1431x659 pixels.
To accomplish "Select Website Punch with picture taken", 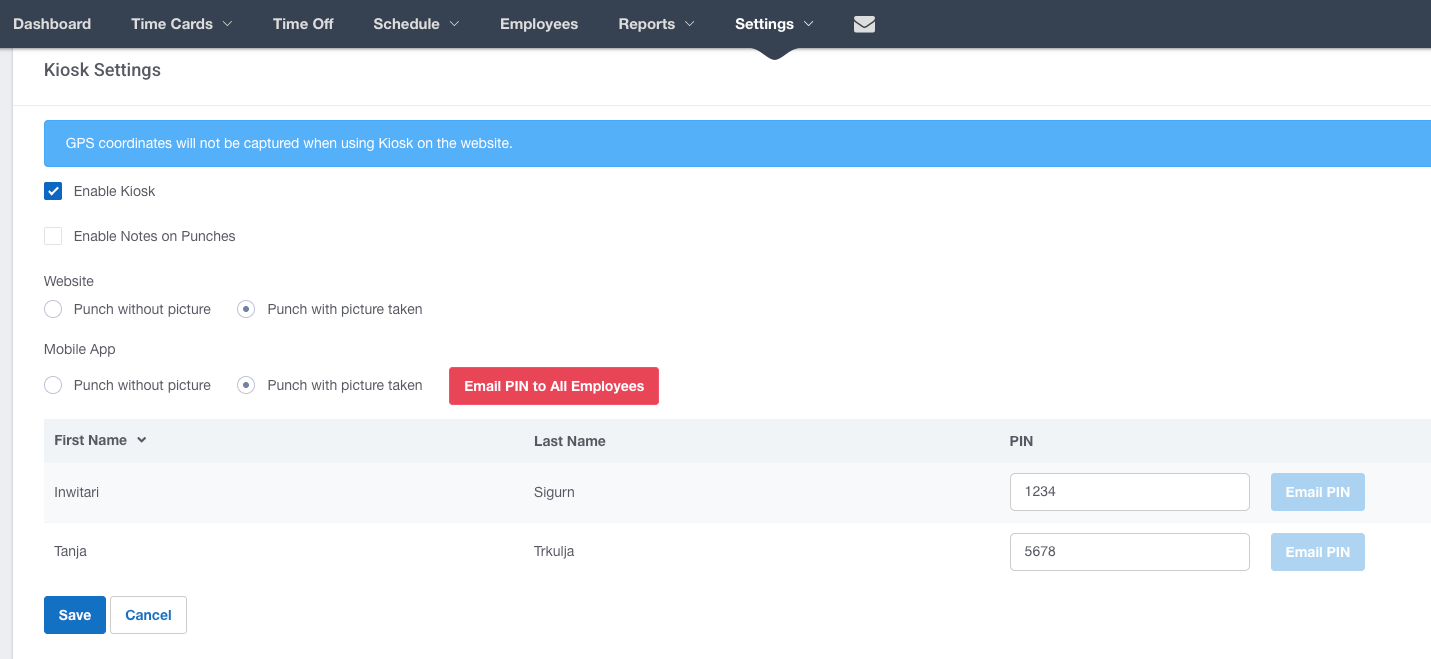I will [246, 309].
